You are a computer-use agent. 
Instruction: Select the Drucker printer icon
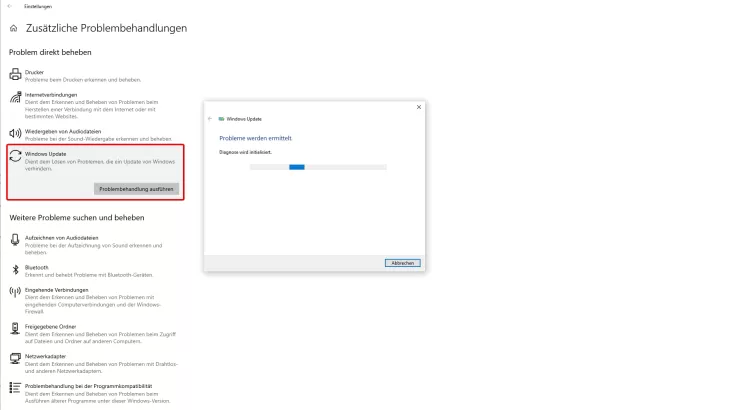[15, 75]
